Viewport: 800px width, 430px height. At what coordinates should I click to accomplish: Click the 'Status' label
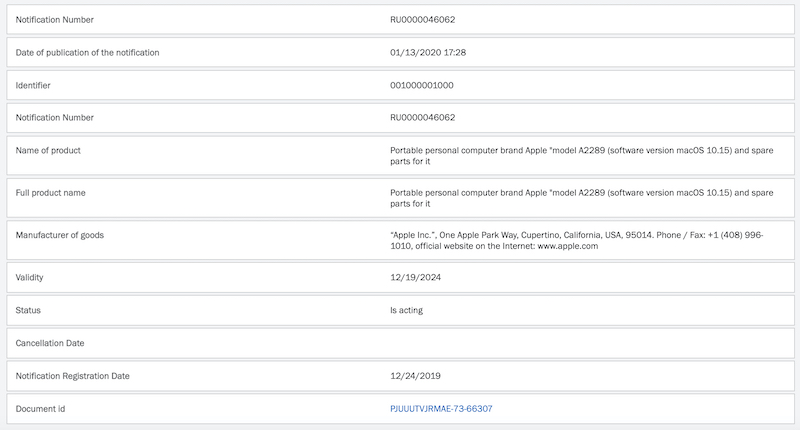[28, 310]
